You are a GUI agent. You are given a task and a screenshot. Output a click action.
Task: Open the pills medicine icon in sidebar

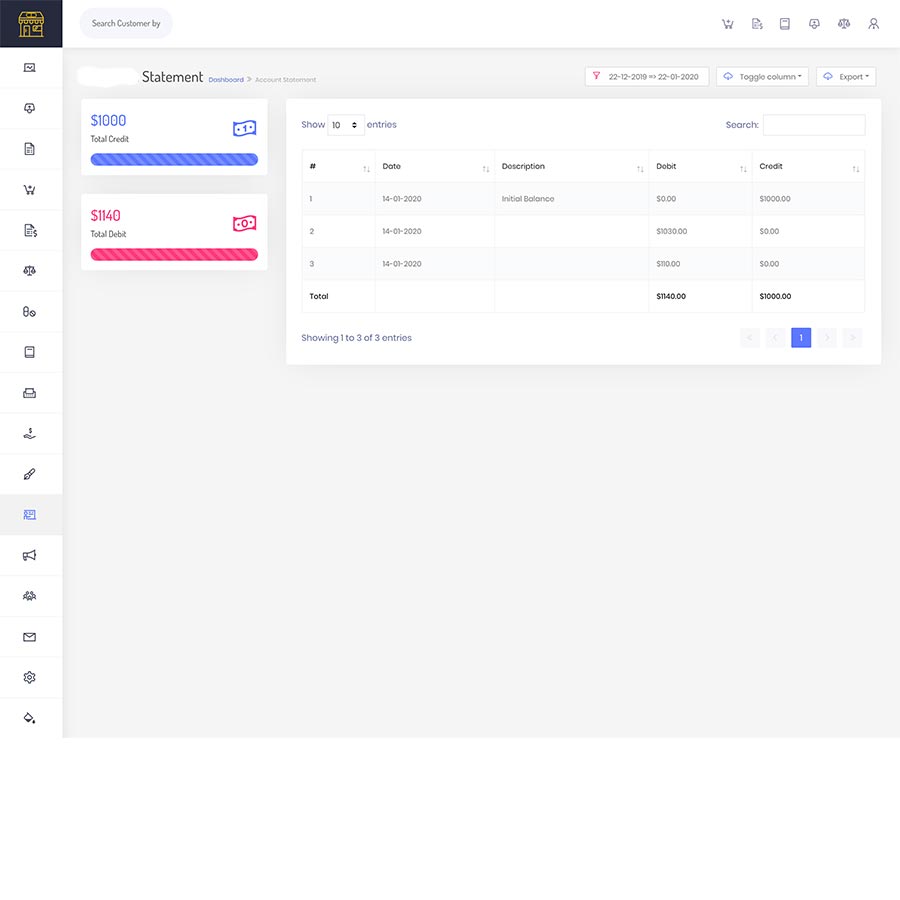click(x=30, y=312)
